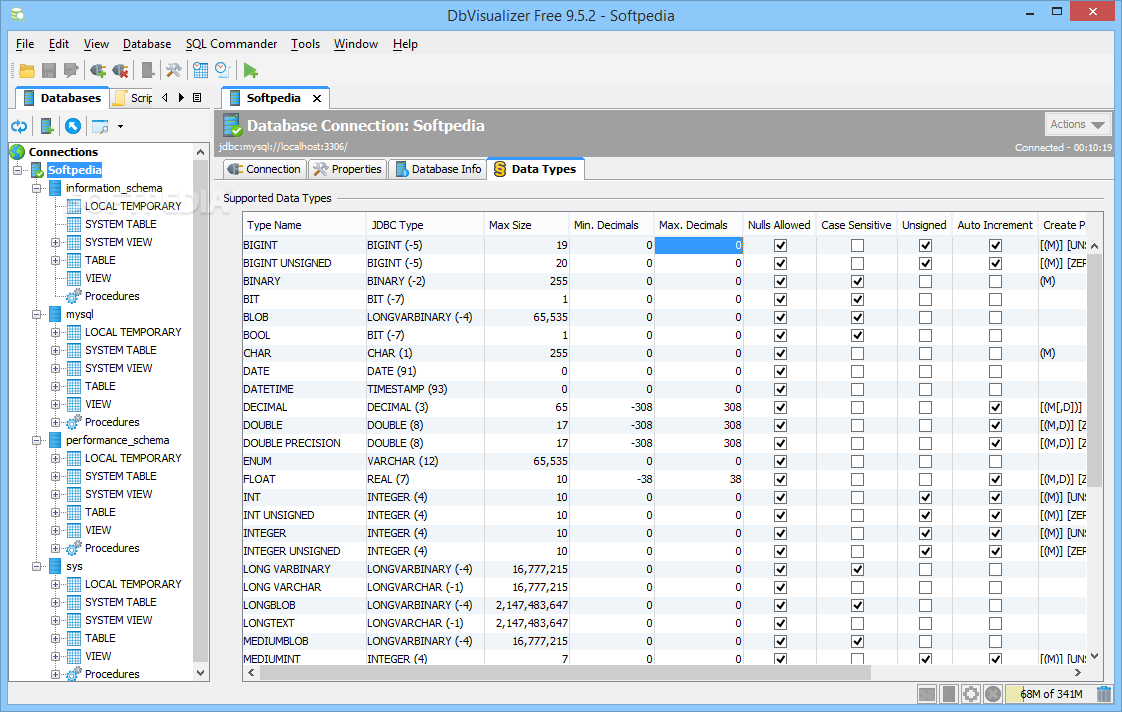Open tool properties via the hammer-and-wrench toolbar icon

click(x=173, y=70)
